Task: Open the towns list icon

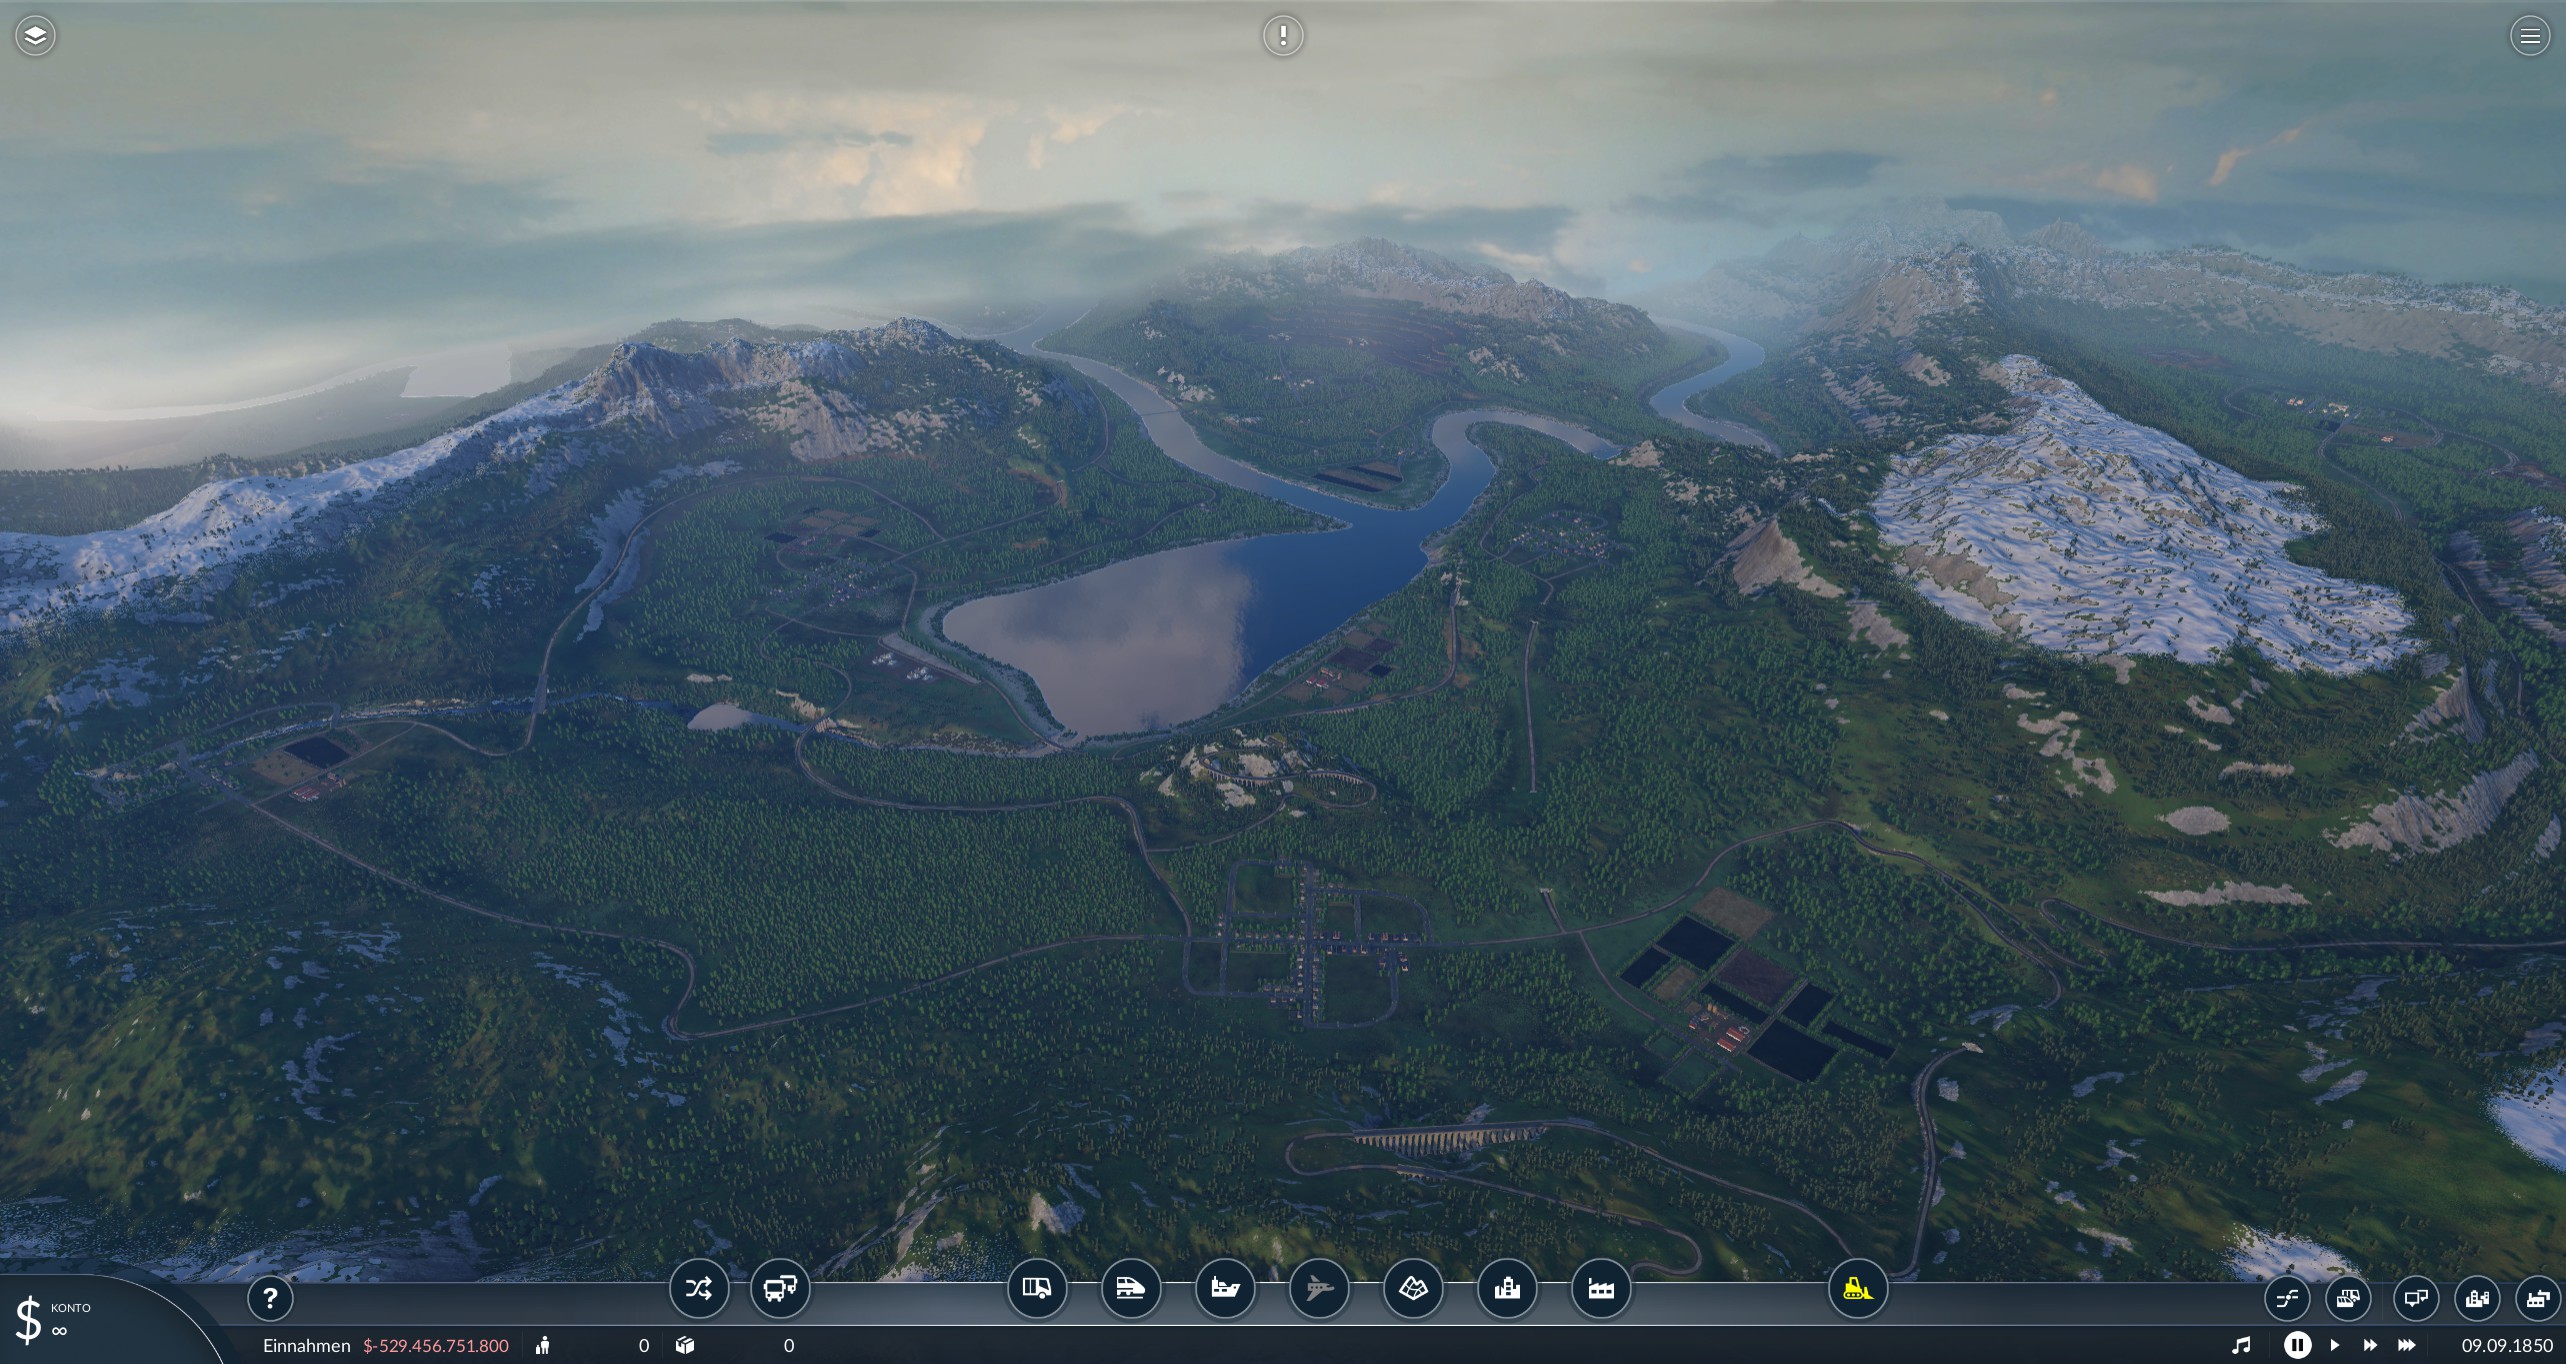Action: point(2477,1299)
